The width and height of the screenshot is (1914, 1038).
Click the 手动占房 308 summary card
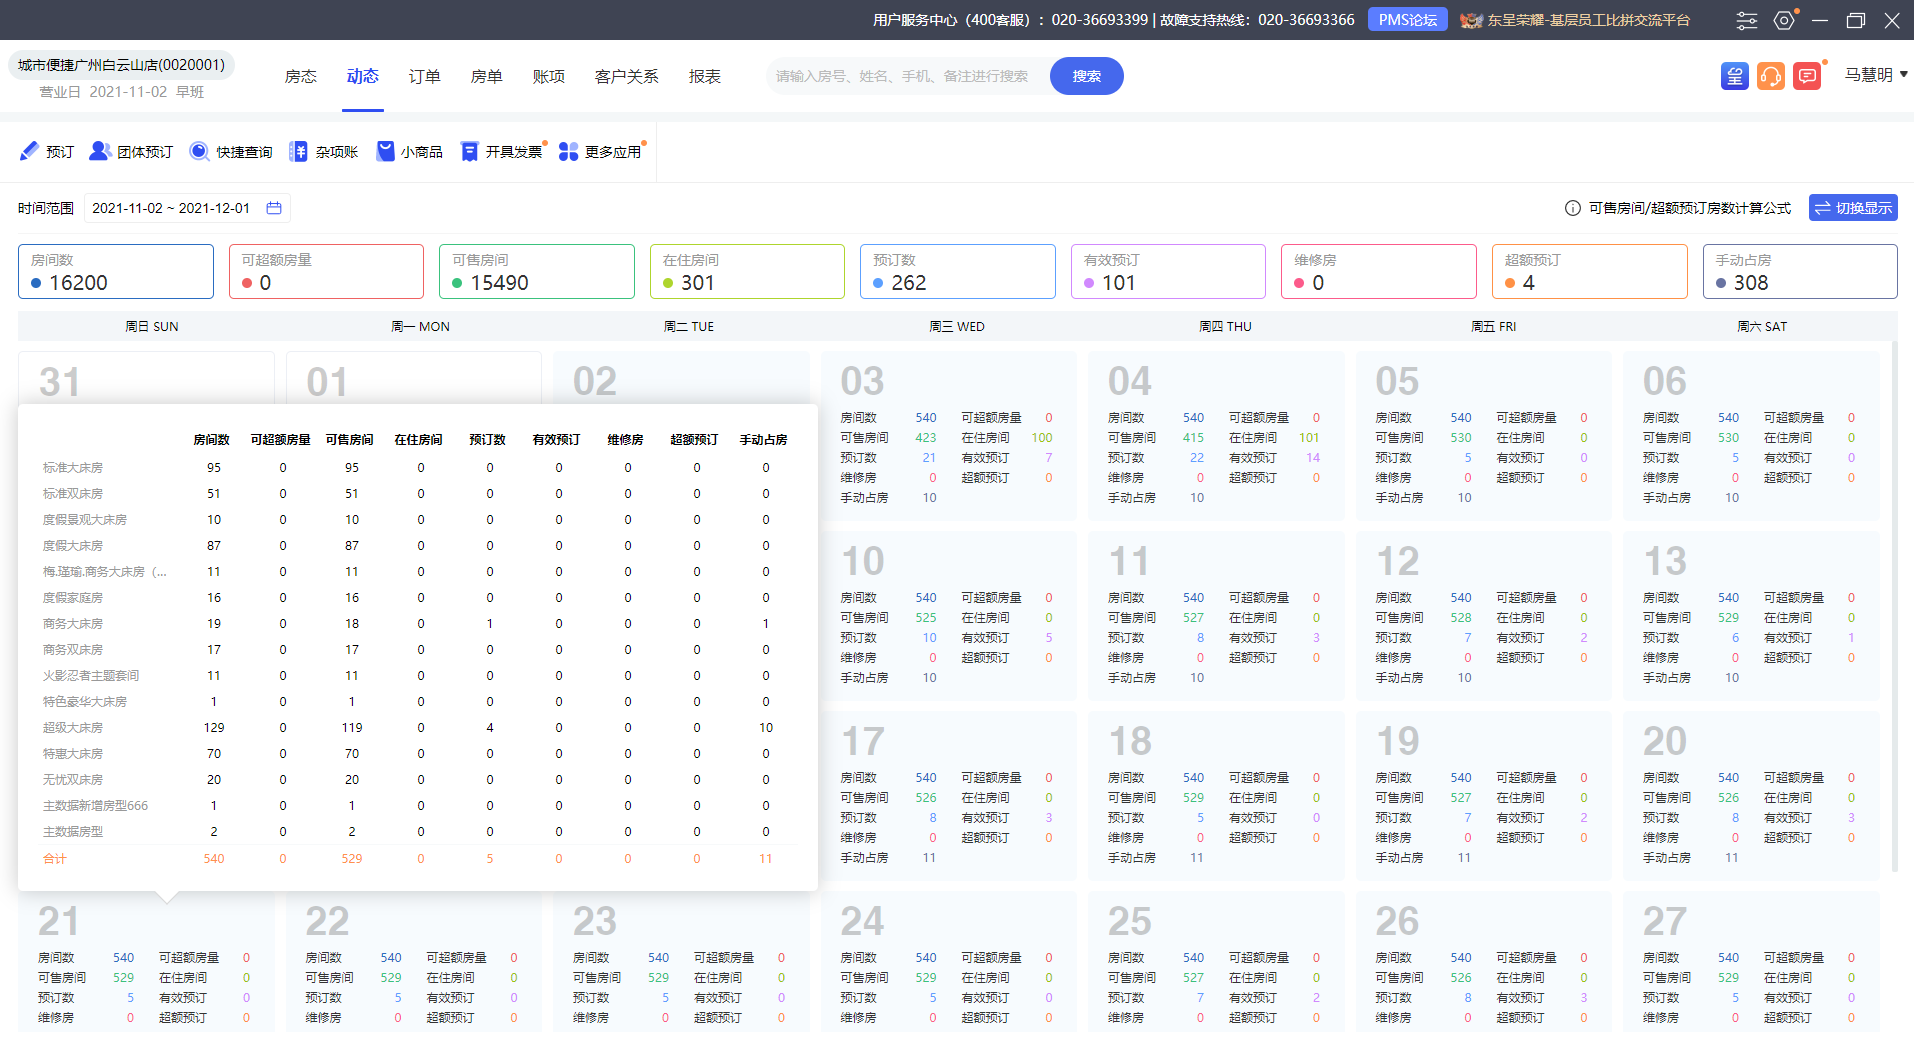coord(1800,271)
